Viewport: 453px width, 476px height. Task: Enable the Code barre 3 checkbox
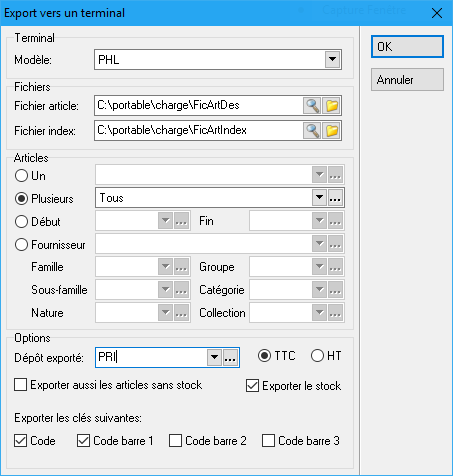[268, 441]
